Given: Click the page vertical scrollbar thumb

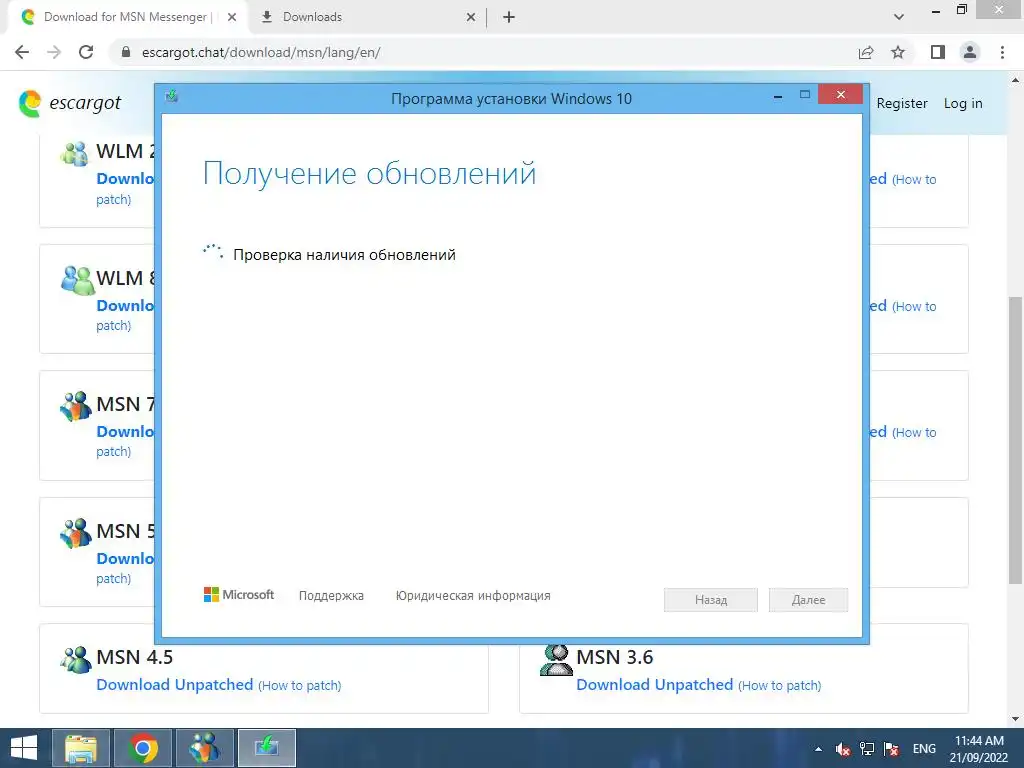Looking at the screenshot, I should pyautogui.click(x=1015, y=440).
